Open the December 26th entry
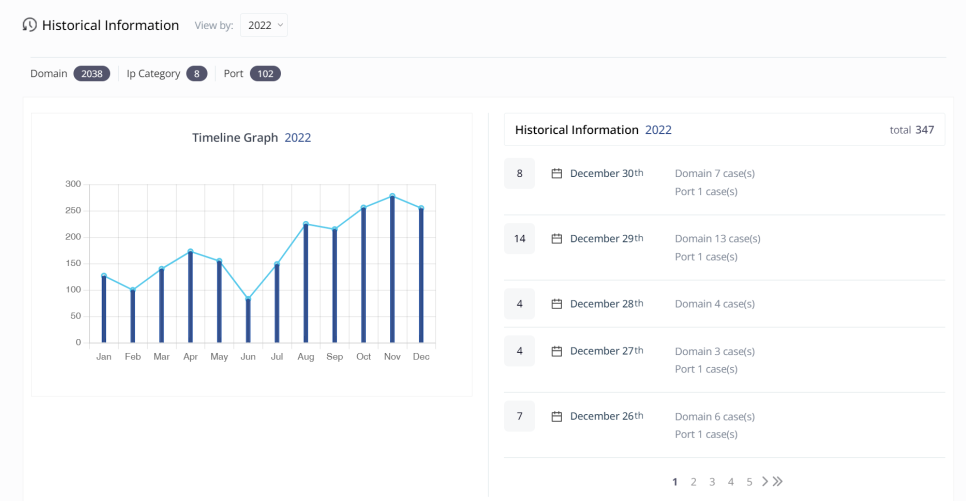The image size is (966, 501). (724, 425)
